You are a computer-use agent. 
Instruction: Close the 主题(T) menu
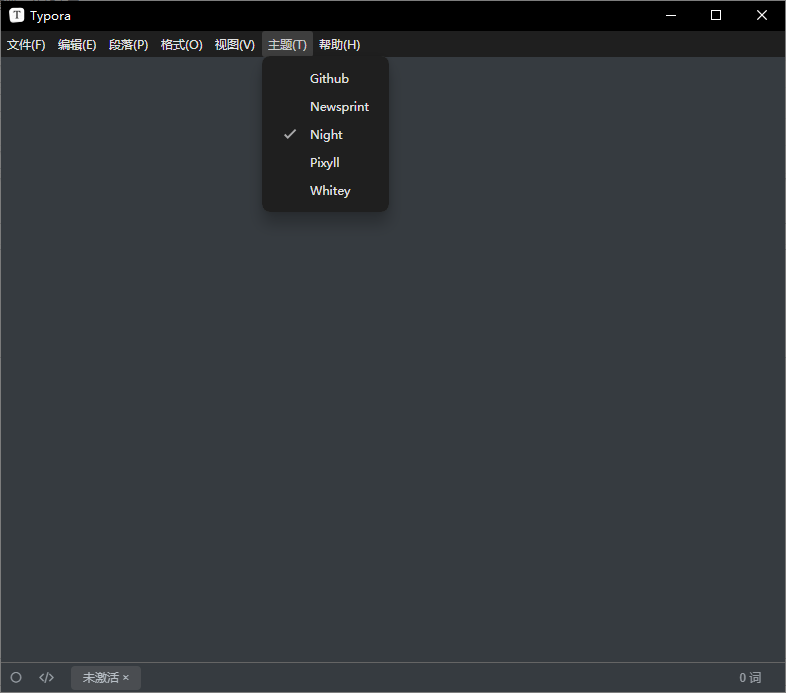(287, 45)
